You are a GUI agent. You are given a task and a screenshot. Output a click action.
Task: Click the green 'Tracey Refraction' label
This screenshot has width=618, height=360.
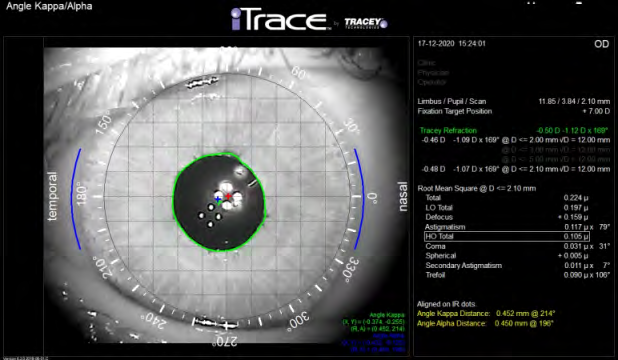click(448, 130)
